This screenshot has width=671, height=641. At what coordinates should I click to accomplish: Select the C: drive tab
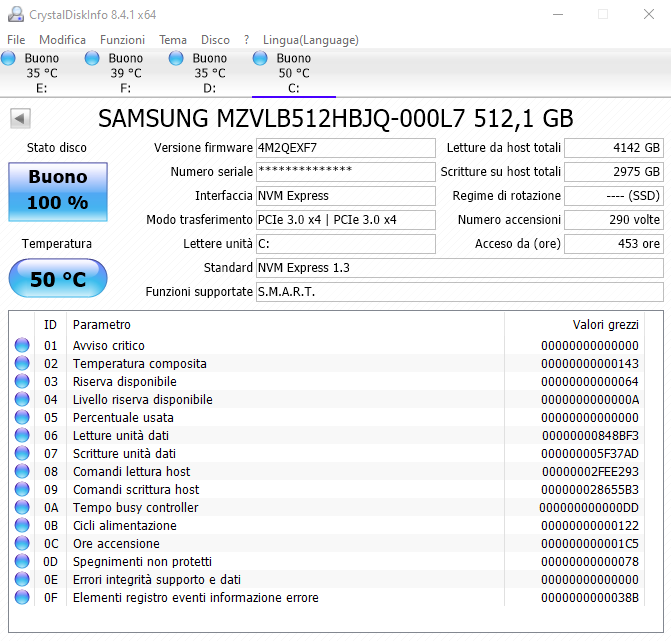pos(294,73)
